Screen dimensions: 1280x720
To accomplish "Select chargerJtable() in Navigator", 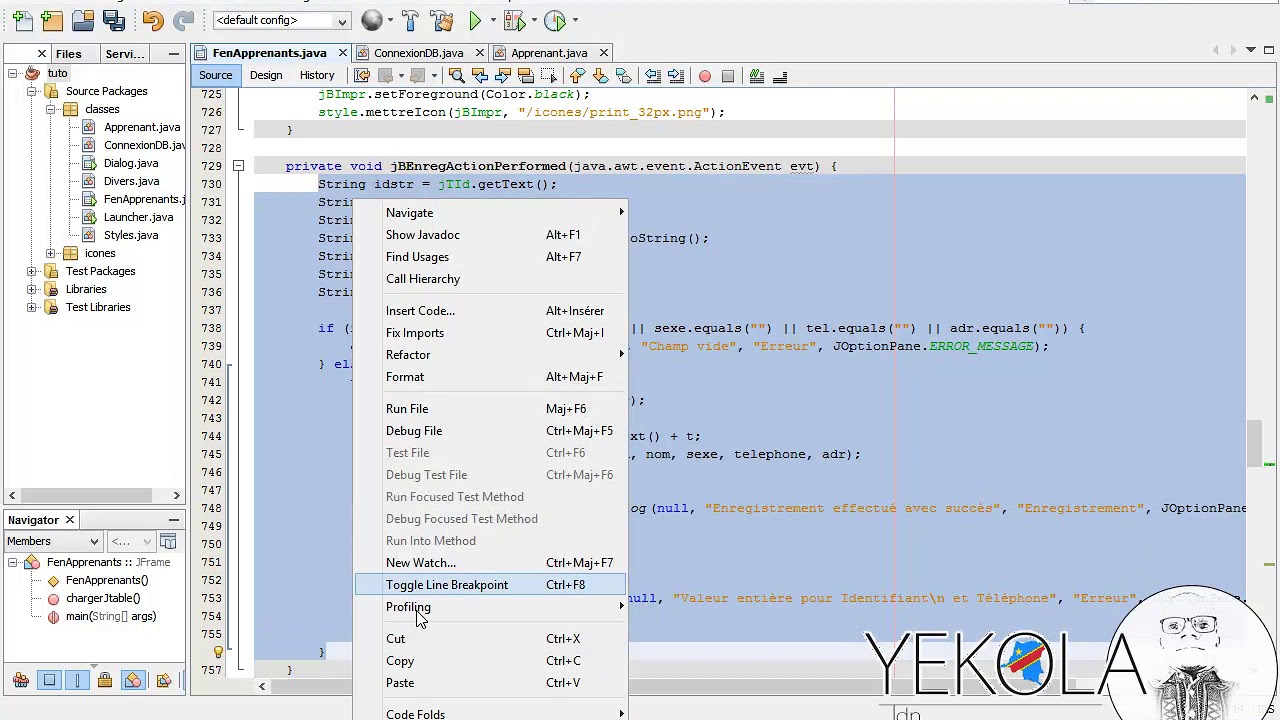I will tap(103, 598).
